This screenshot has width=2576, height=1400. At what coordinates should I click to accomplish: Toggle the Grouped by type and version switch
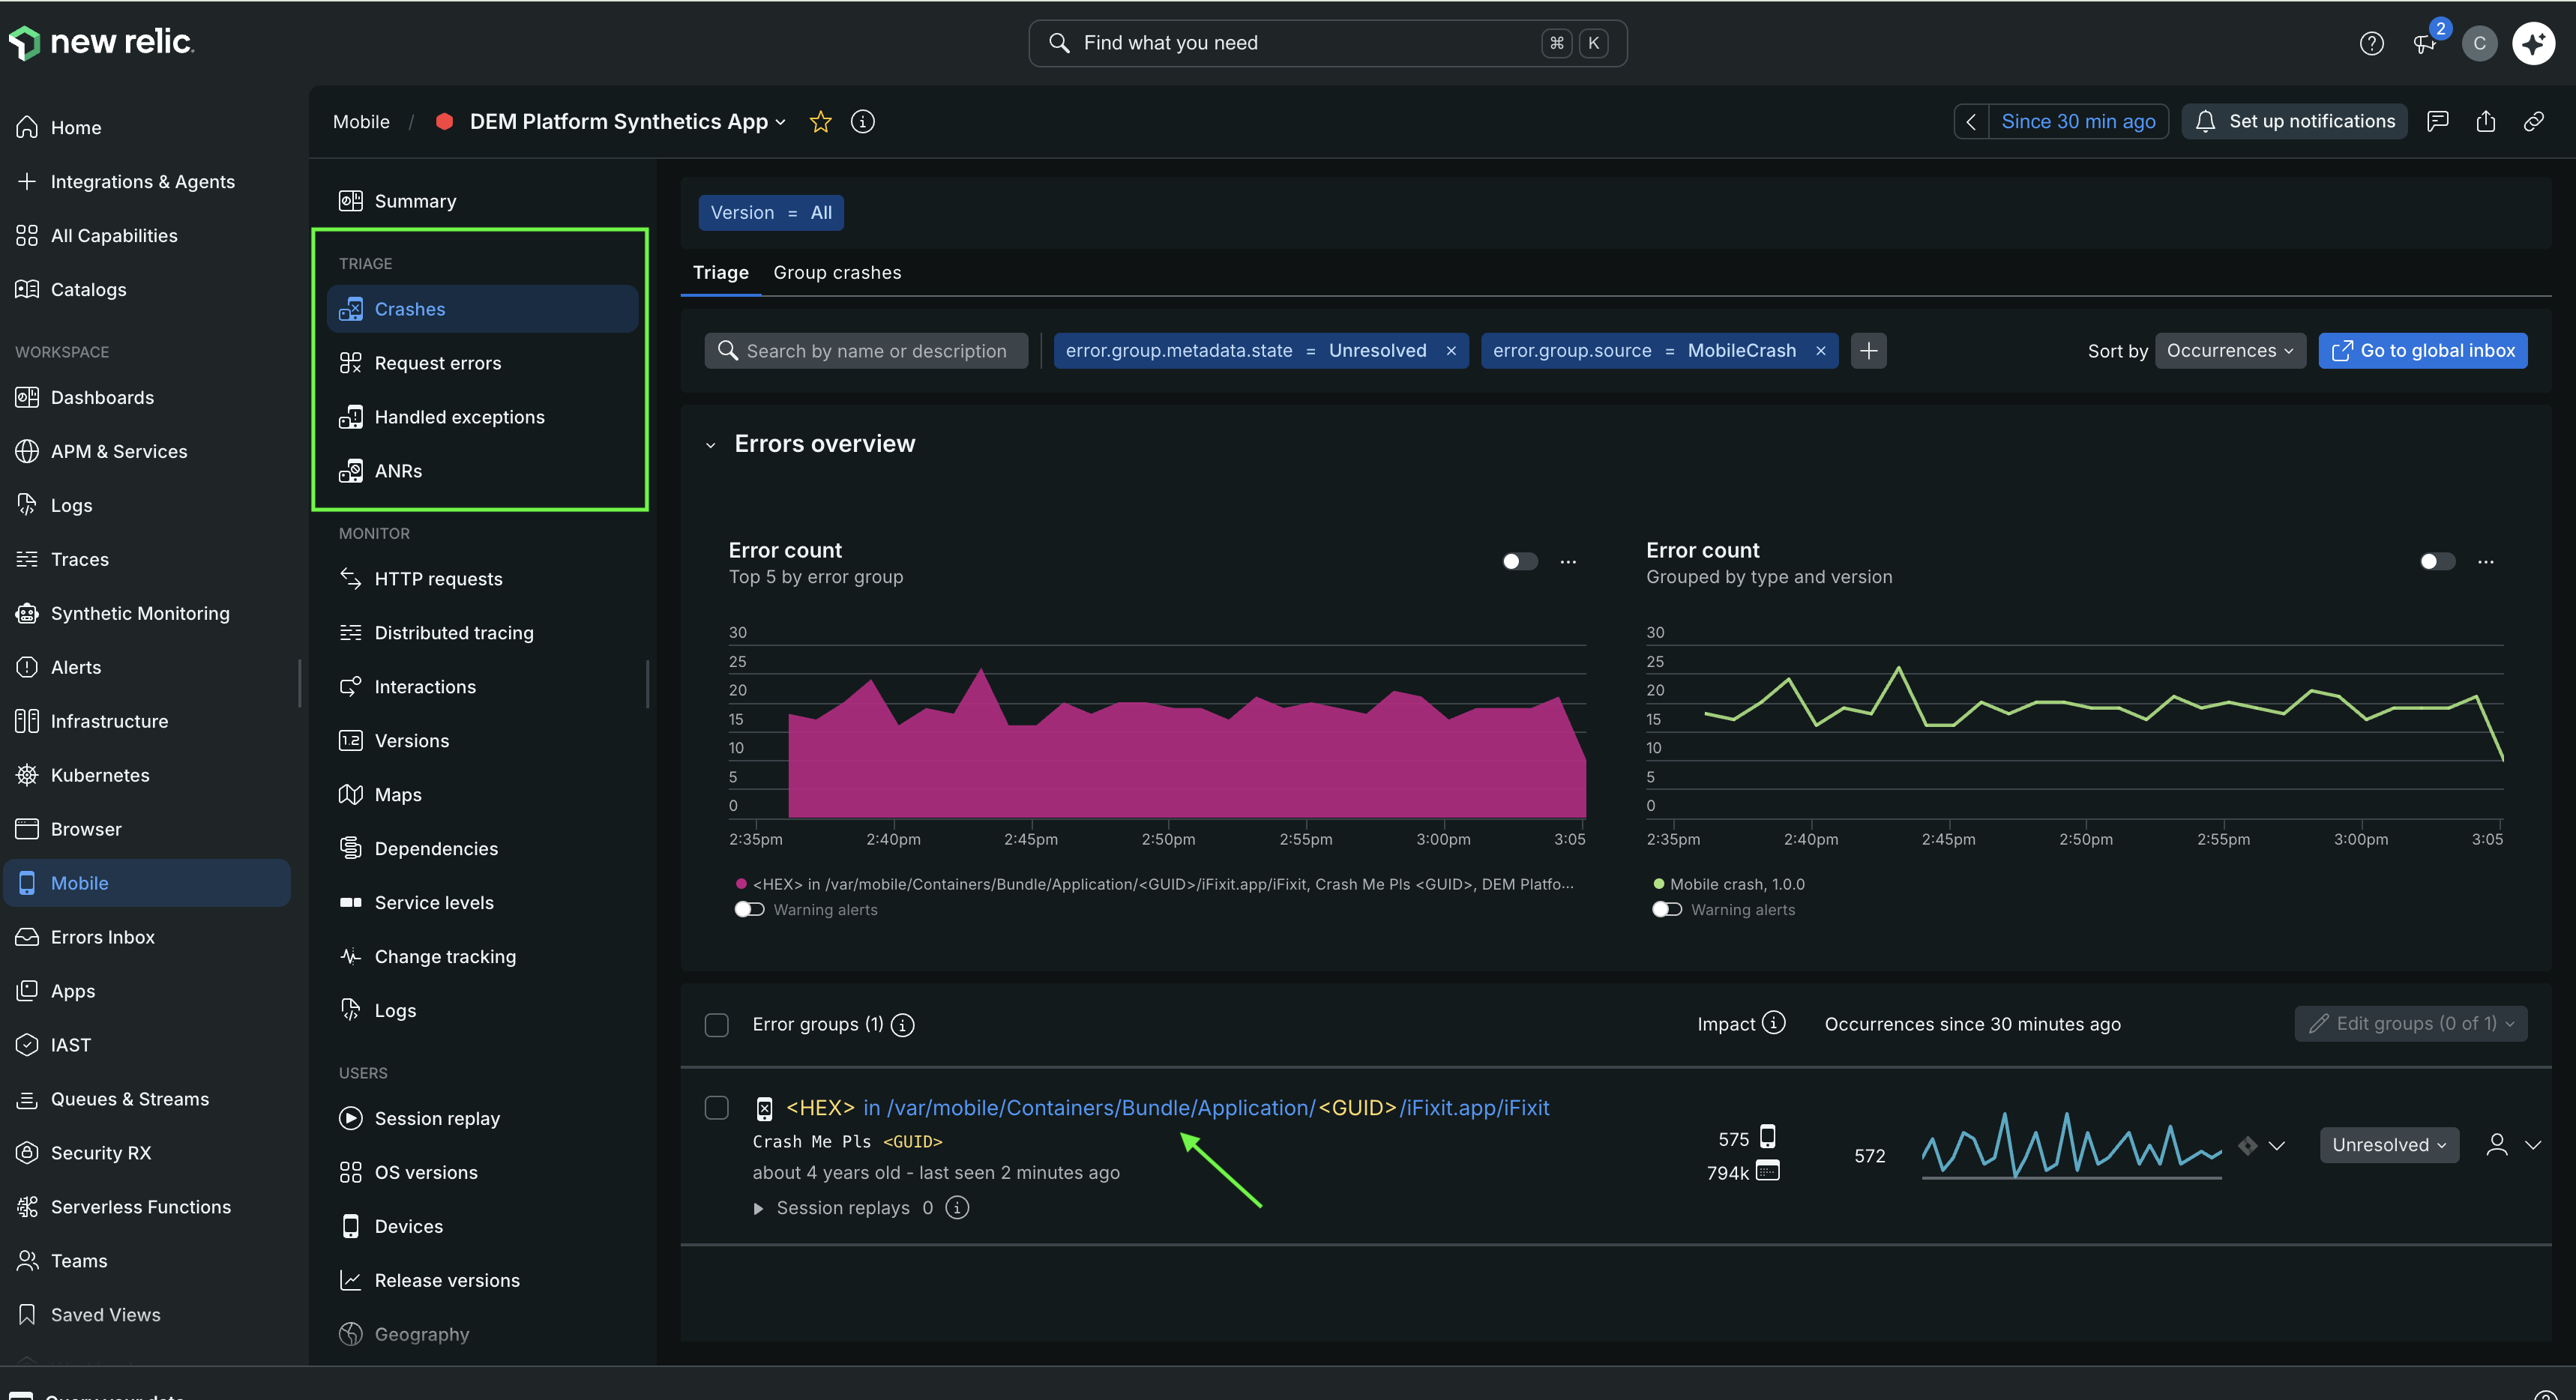[2437, 562]
